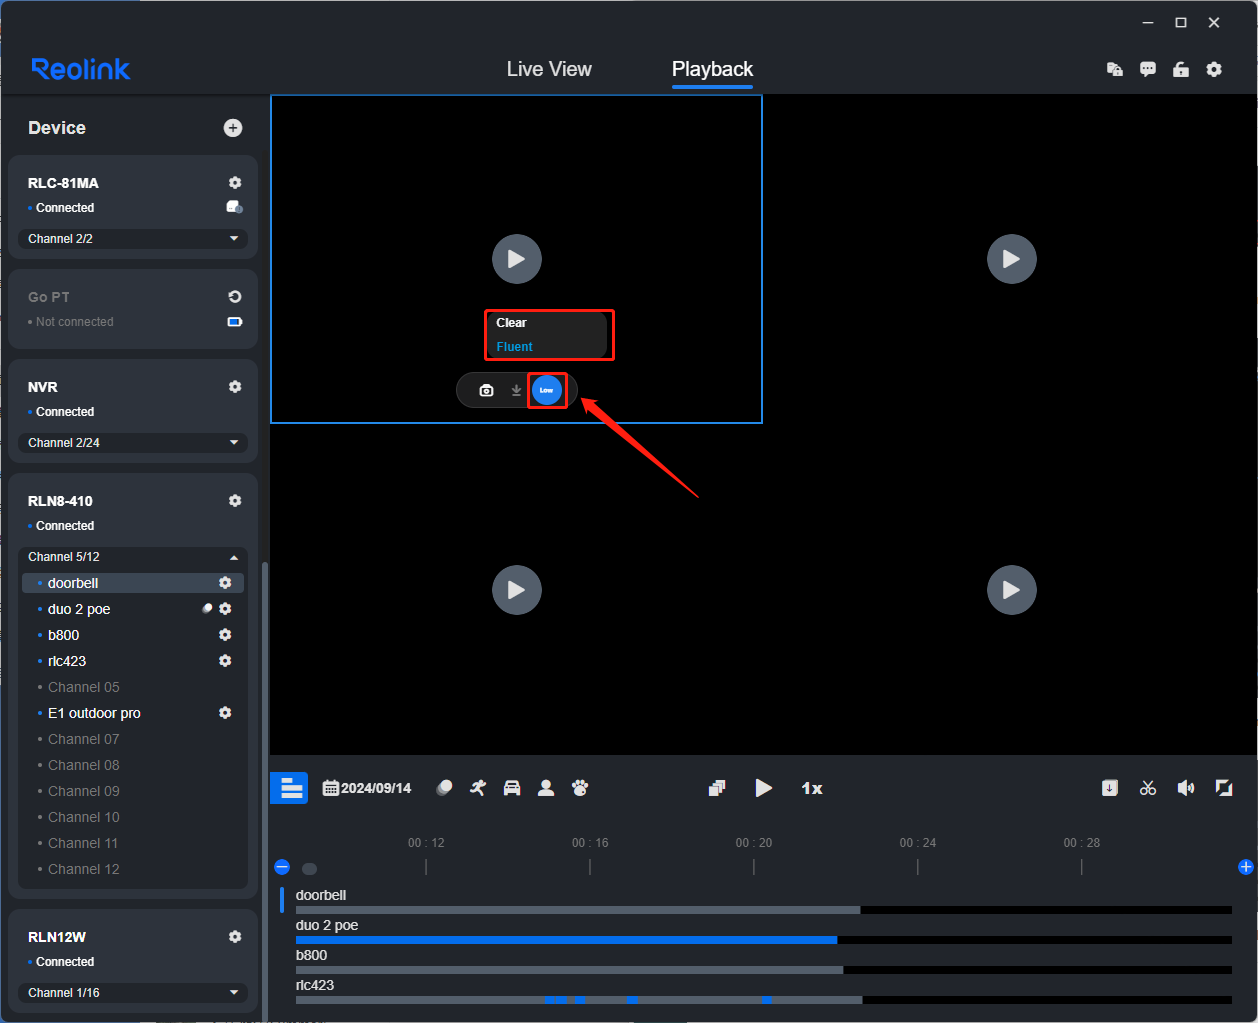This screenshot has width=1258, height=1023.
Task: Open E1 outdoor pro channel settings gear
Action: (x=225, y=713)
